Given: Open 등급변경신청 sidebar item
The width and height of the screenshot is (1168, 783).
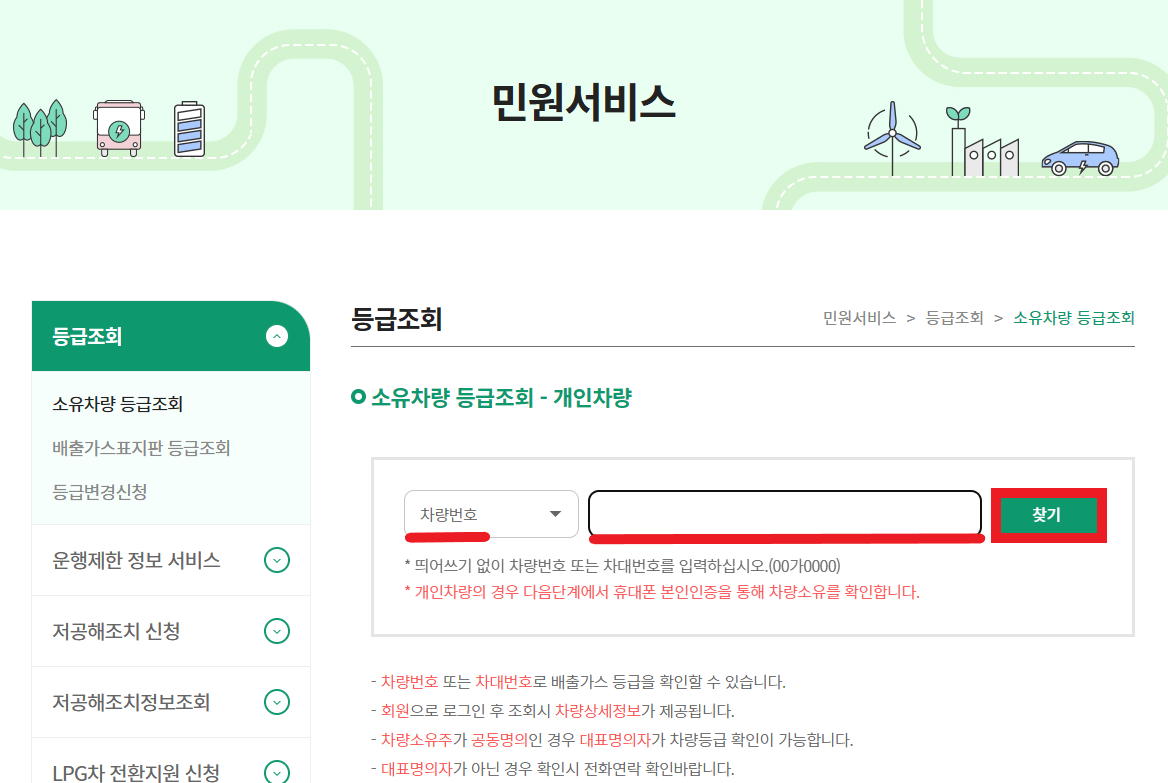Looking at the screenshot, I should 100,492.
